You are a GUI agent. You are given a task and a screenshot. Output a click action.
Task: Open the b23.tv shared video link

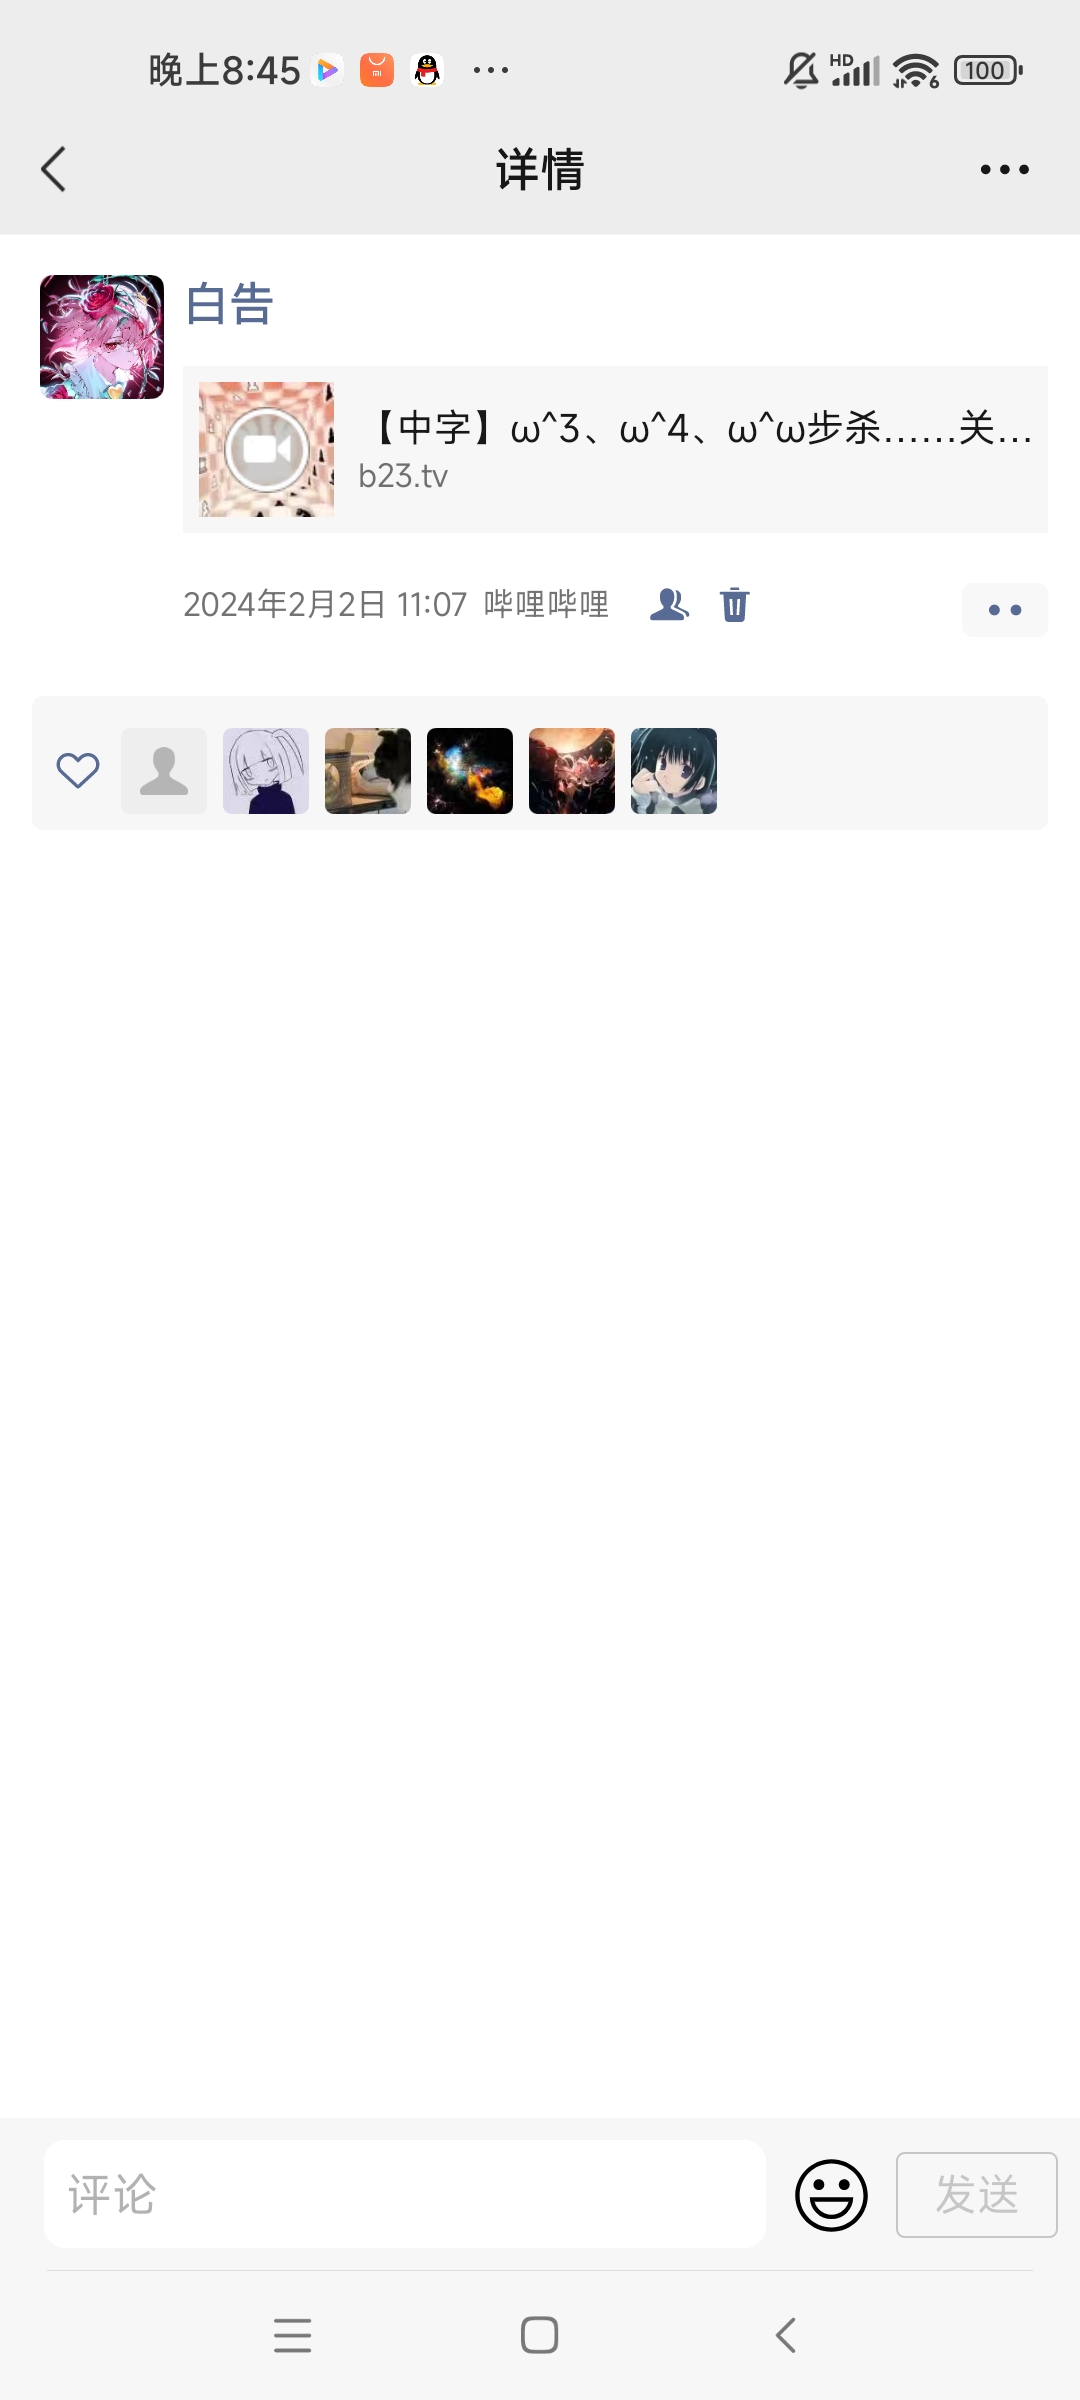615,449
